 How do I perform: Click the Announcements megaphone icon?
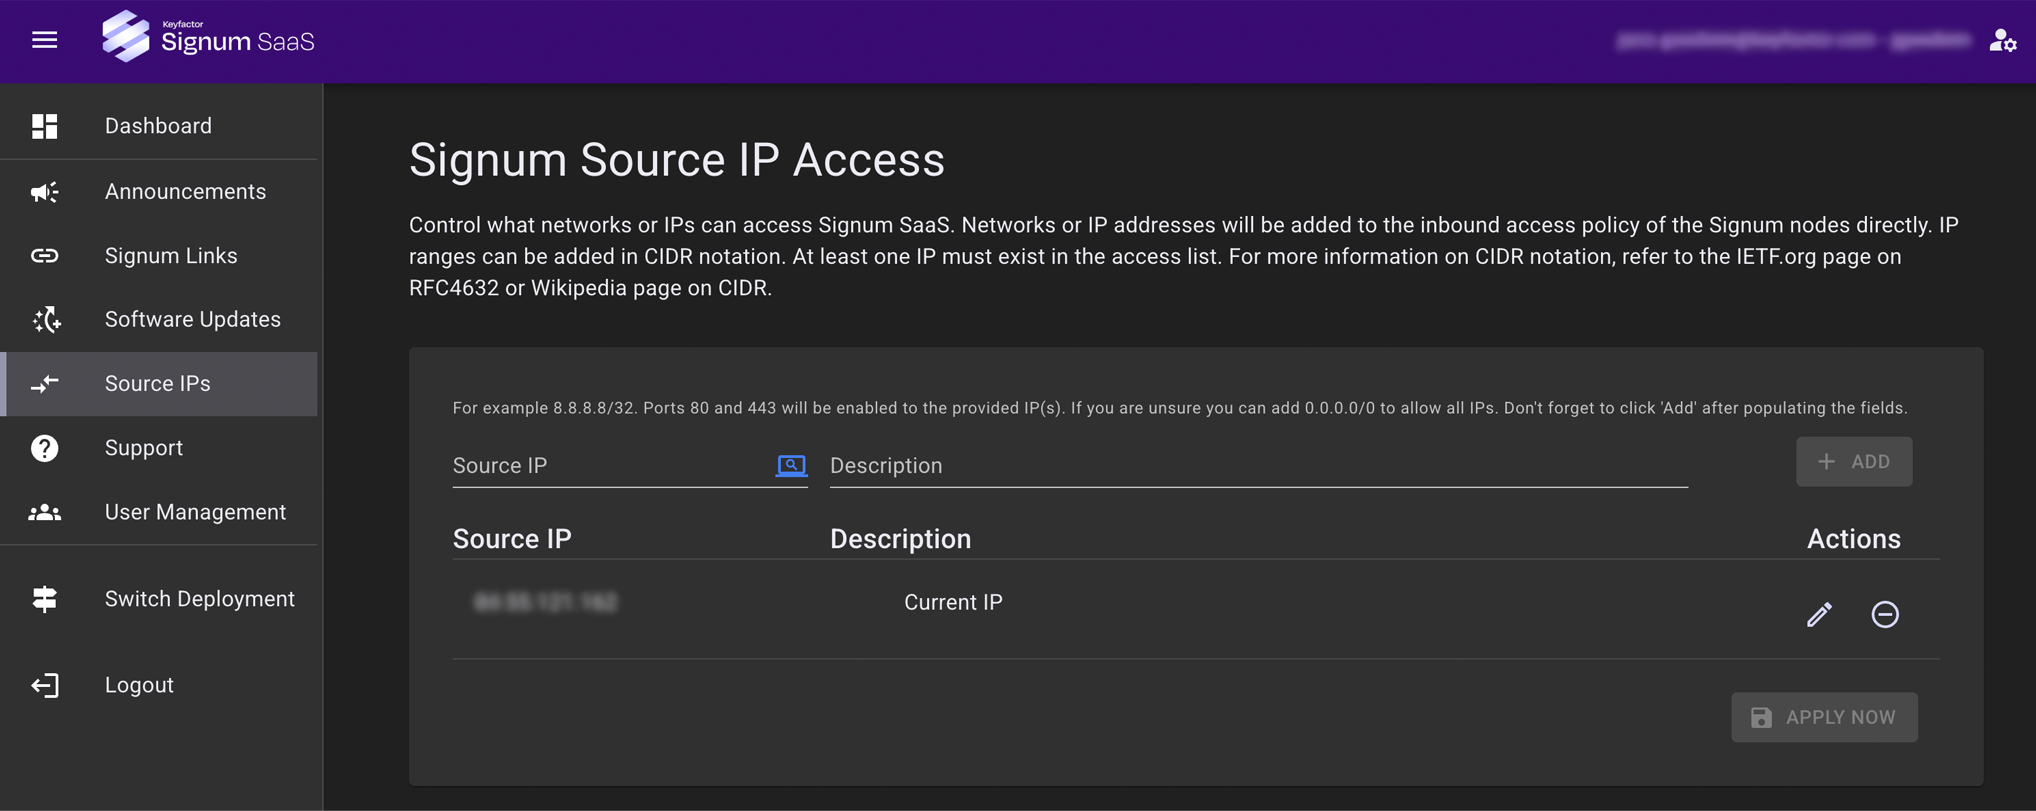45,192
